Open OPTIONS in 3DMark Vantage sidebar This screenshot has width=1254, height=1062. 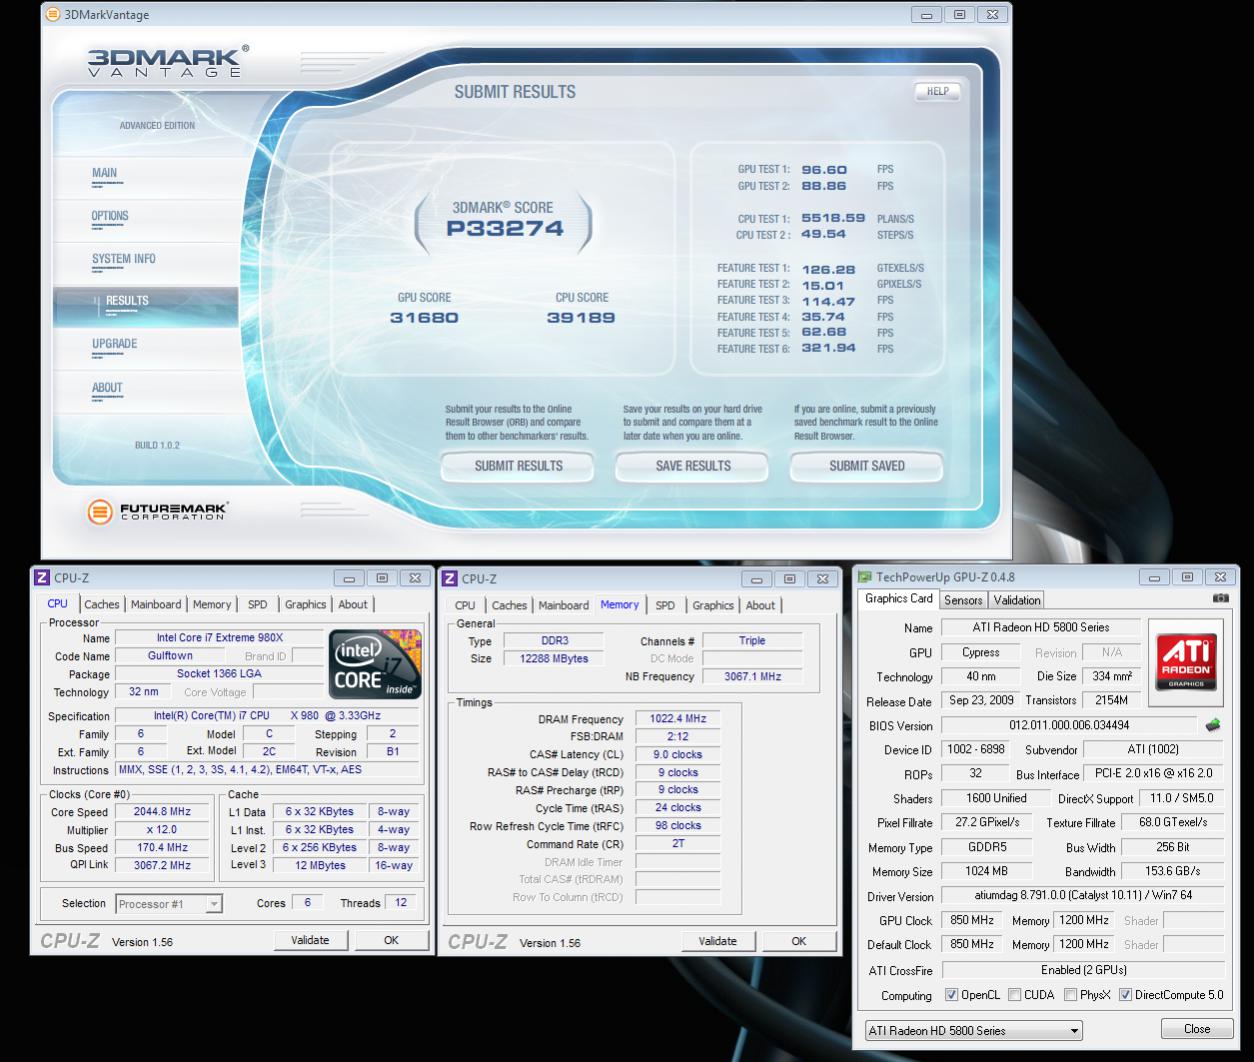point(110,216)
